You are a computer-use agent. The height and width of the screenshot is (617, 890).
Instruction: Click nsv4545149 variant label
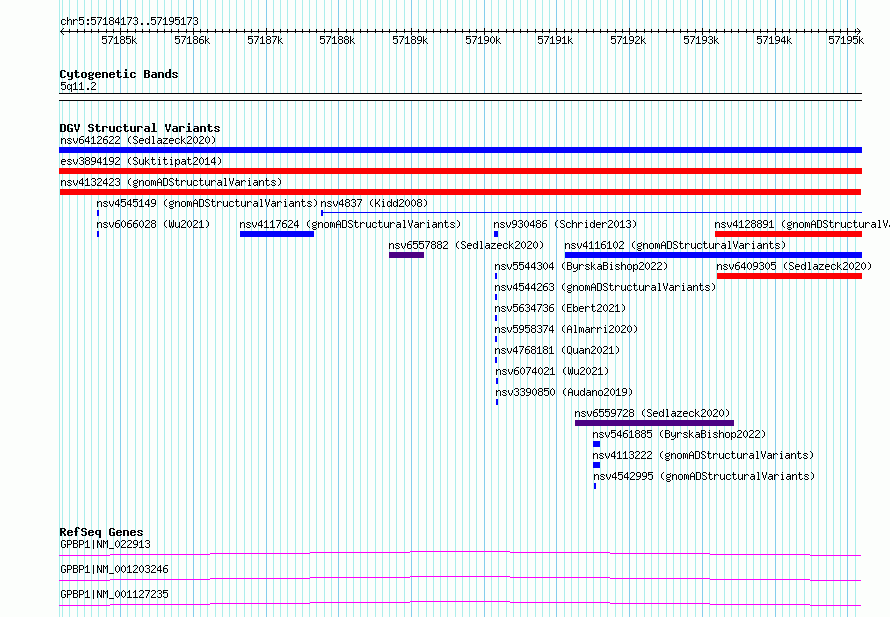[x=207, y=203]
